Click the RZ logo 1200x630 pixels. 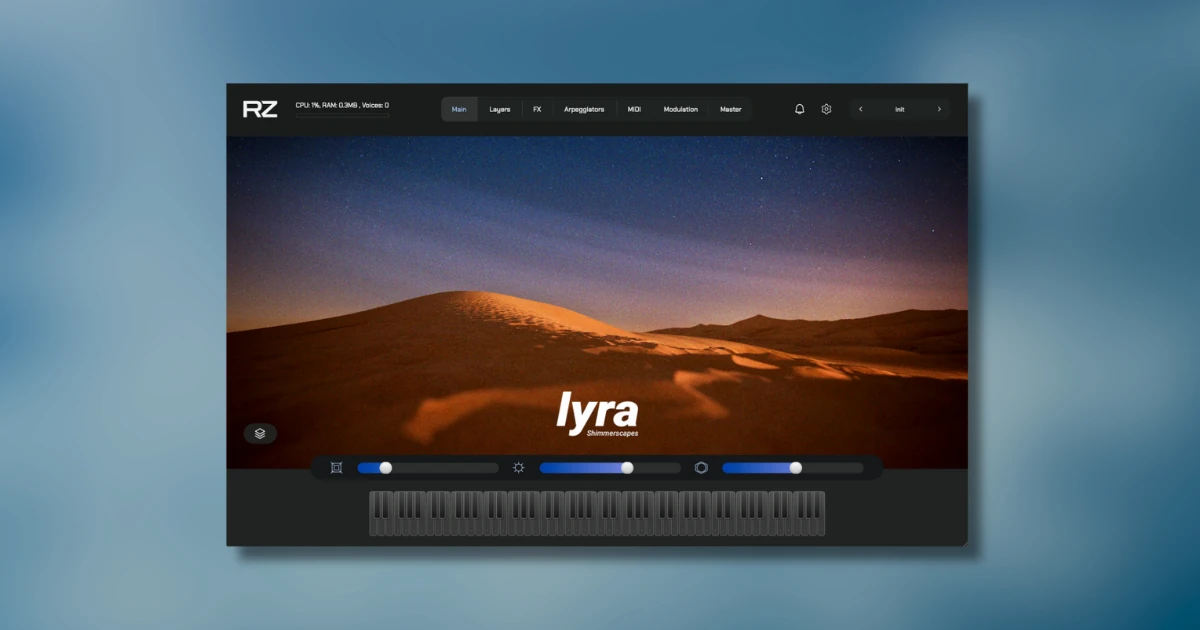pyautogui.click(x=260, y=109)
